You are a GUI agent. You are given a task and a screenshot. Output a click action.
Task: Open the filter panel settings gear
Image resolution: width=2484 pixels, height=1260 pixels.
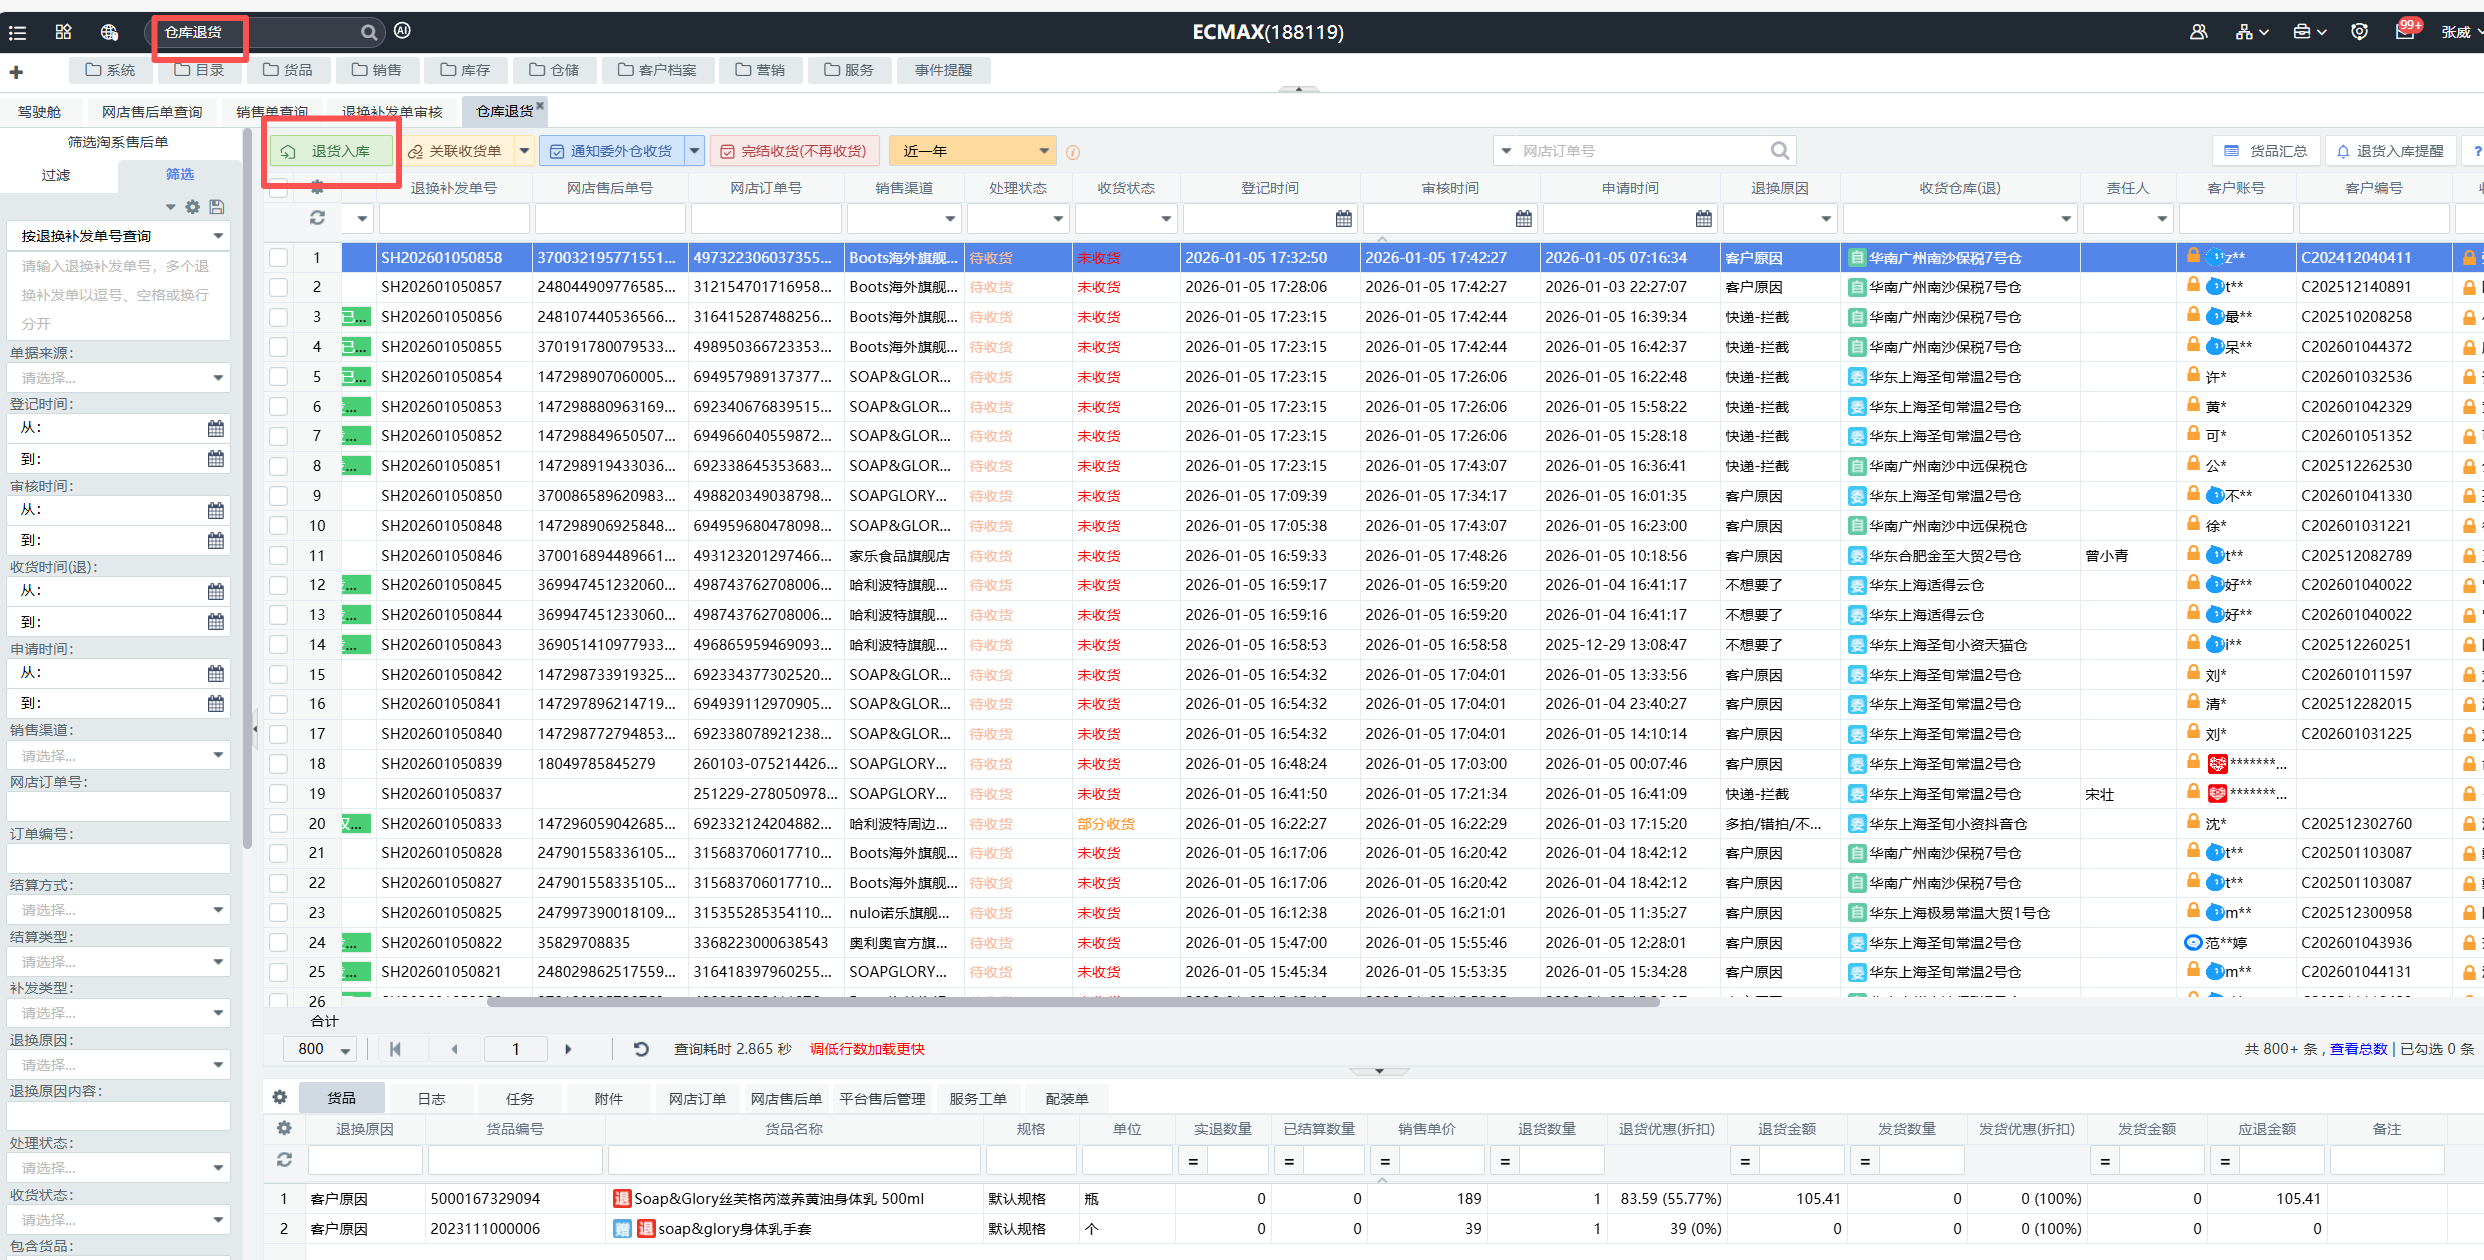click(x=193, y=207)
